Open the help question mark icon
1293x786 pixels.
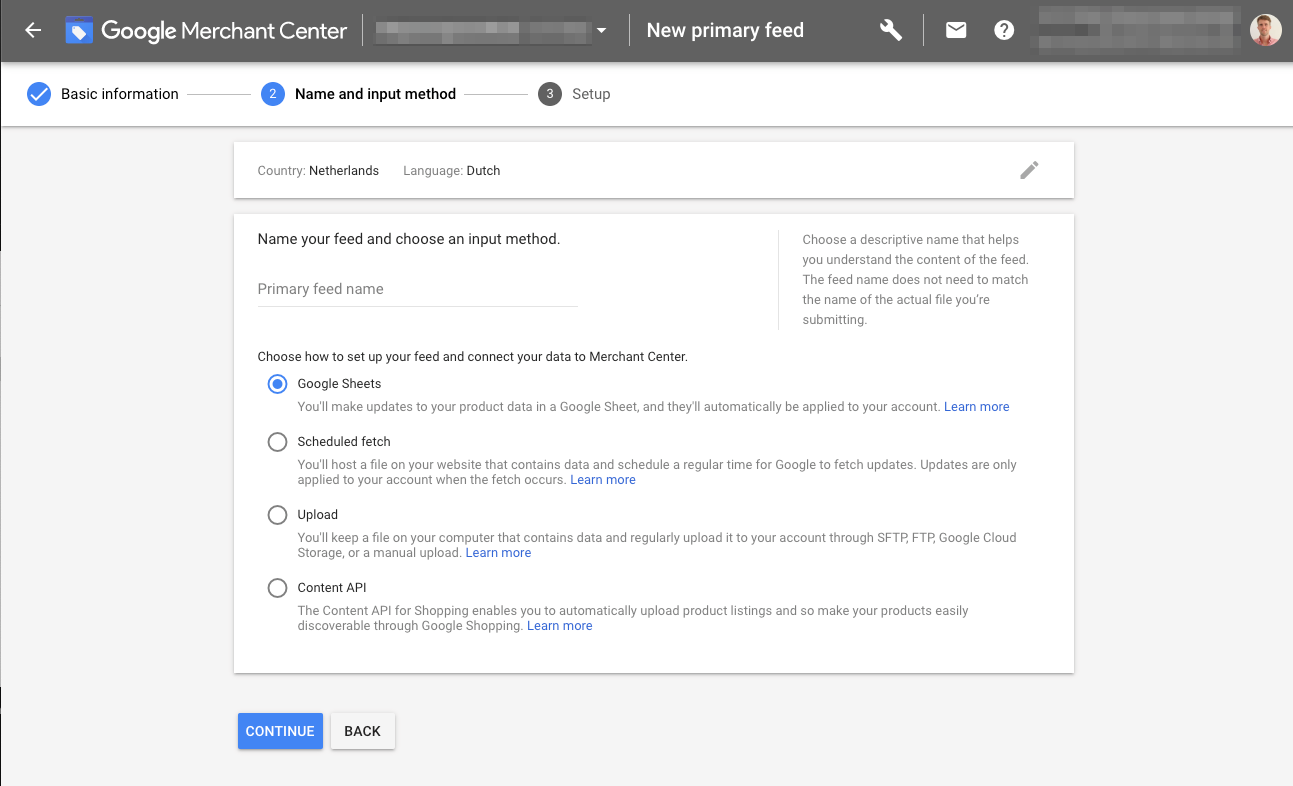pyautogui.click(x=1004, y=30)
